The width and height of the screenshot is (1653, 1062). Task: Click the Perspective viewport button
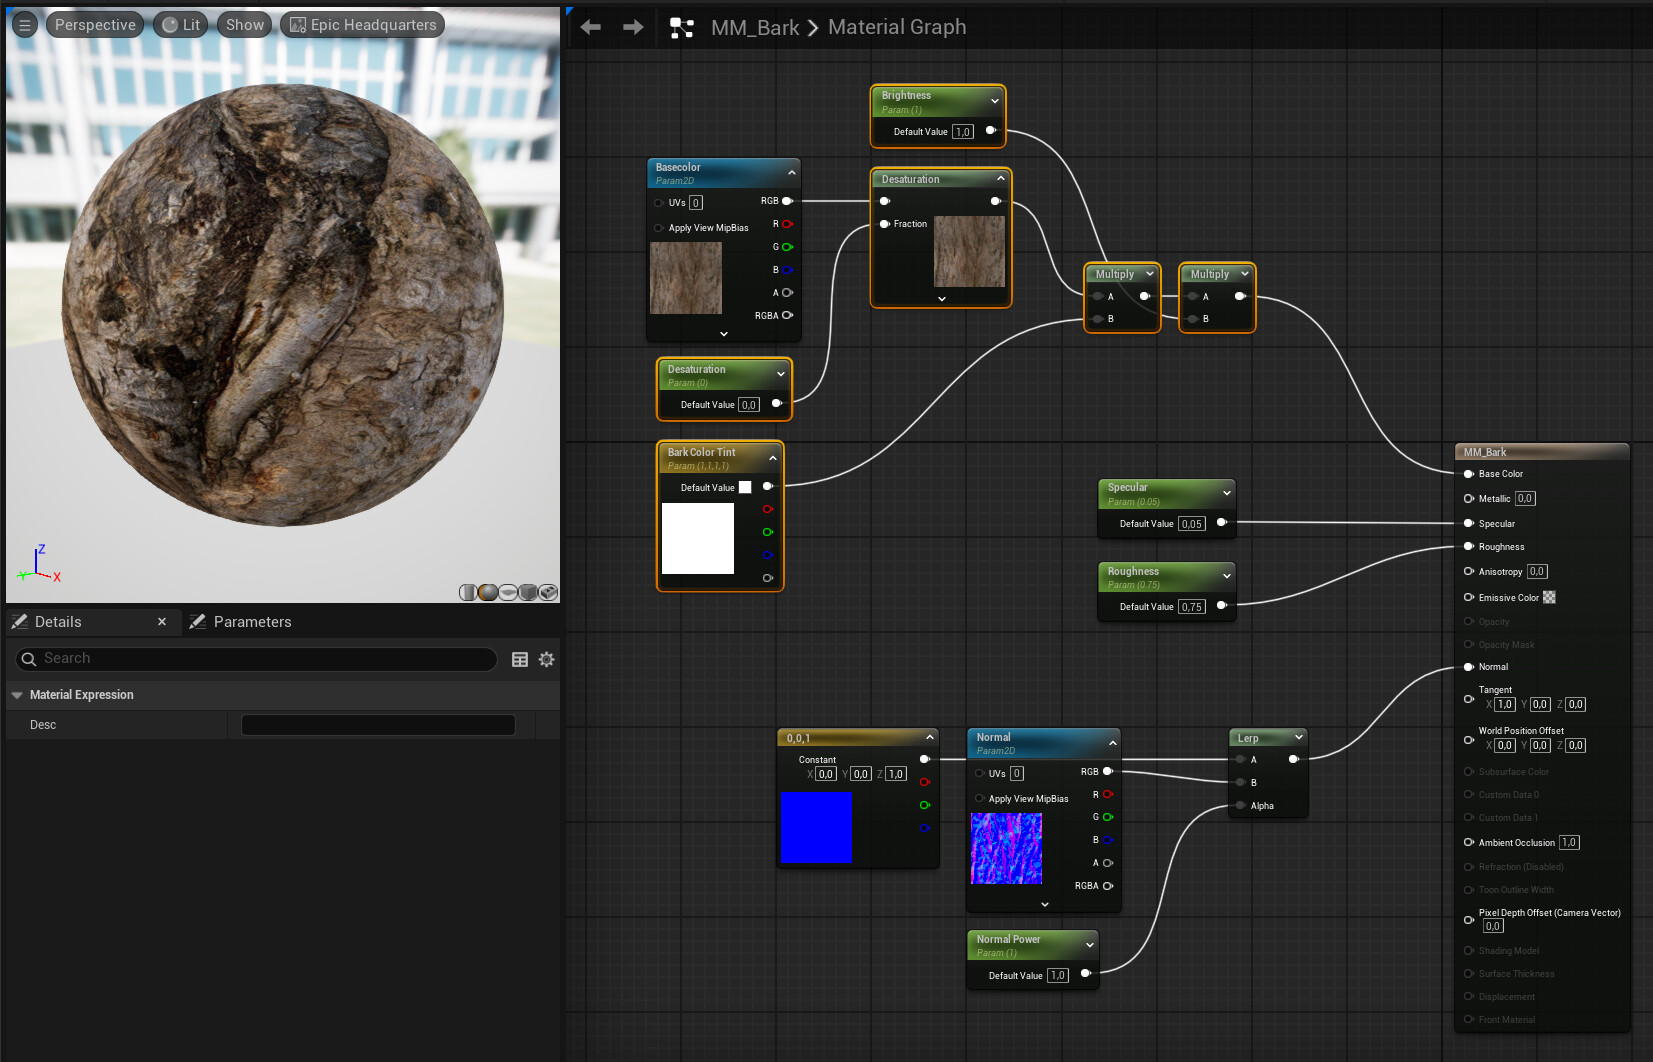pyautogui.click(x=95, y=25)
